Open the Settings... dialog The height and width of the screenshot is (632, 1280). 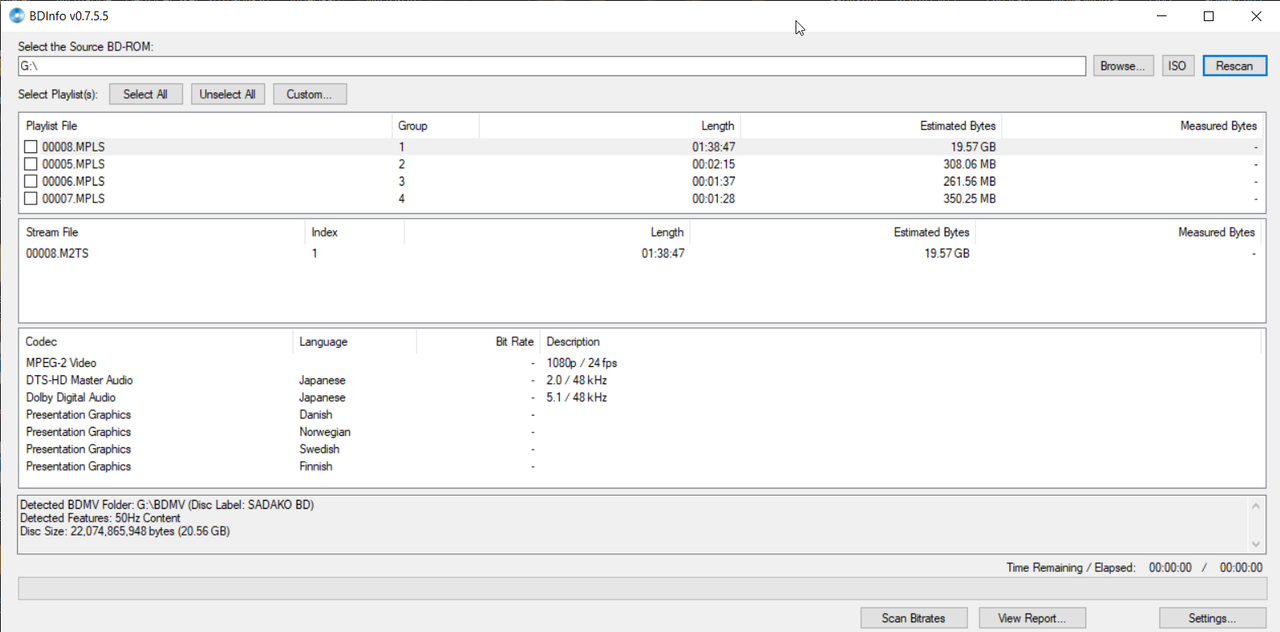1212,618
